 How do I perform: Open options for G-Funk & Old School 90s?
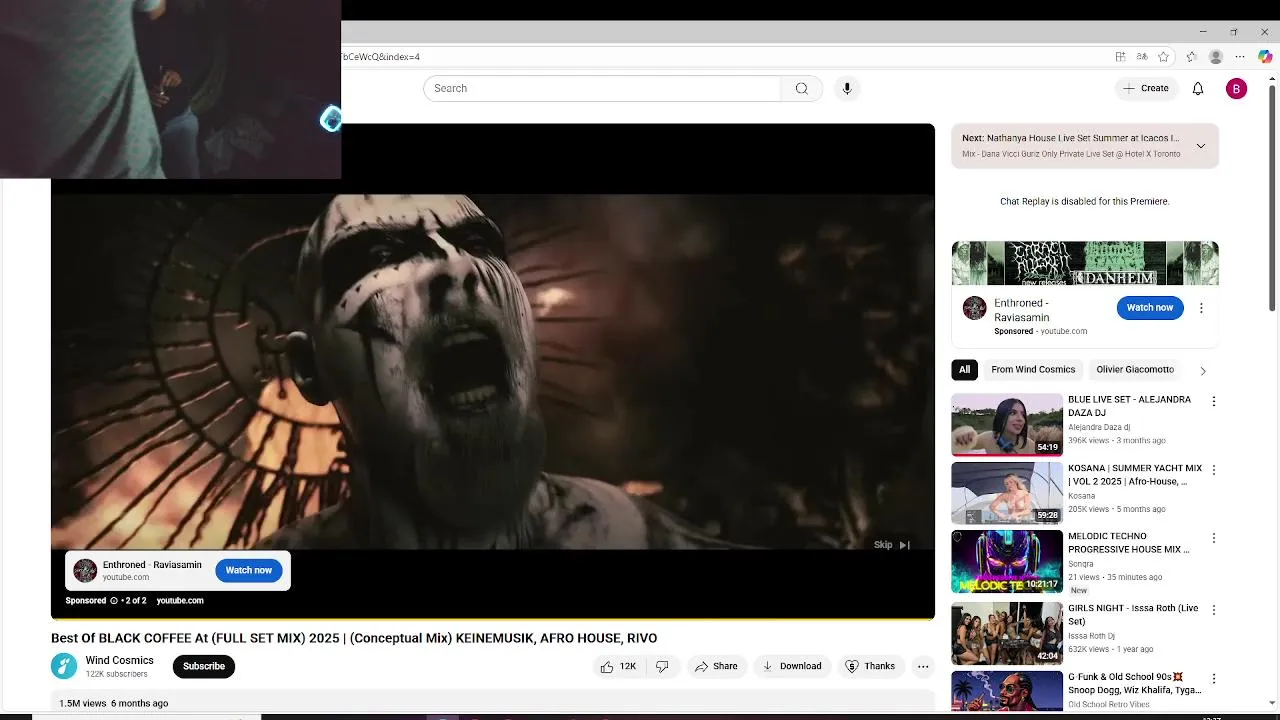pos(1214,679)
